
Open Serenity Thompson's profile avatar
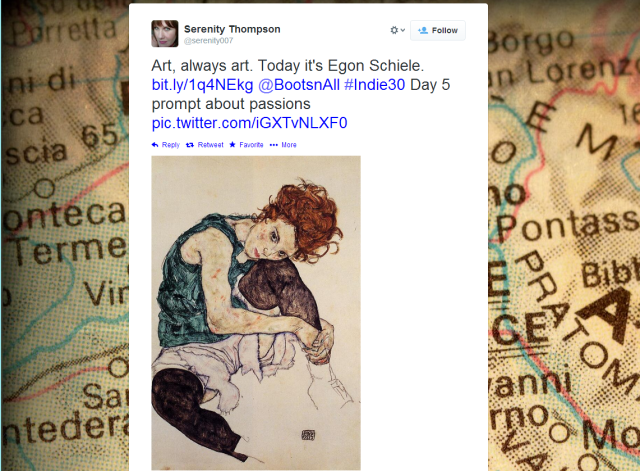165,33
